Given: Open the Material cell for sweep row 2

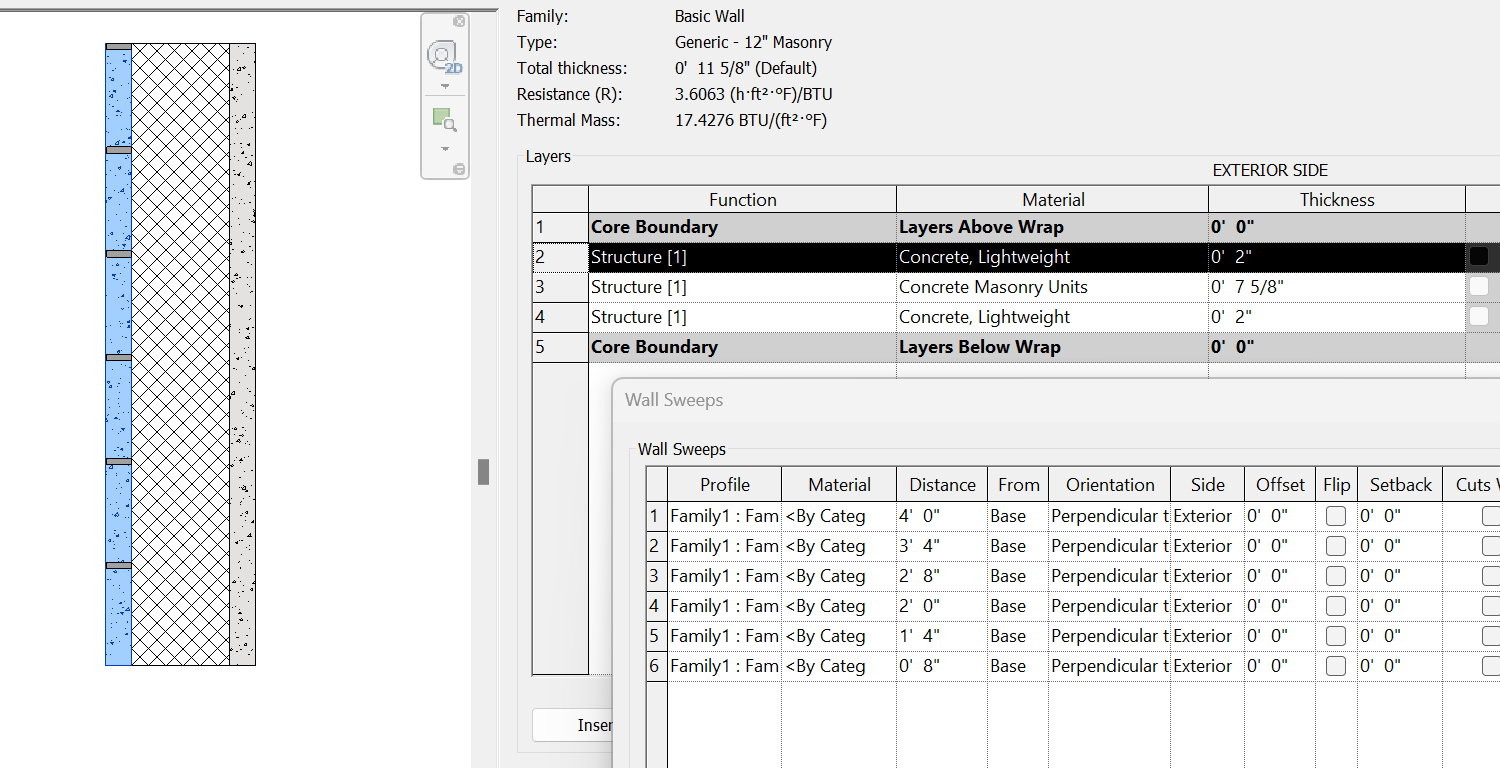Looking at the screenshot, I should [837, 546].
